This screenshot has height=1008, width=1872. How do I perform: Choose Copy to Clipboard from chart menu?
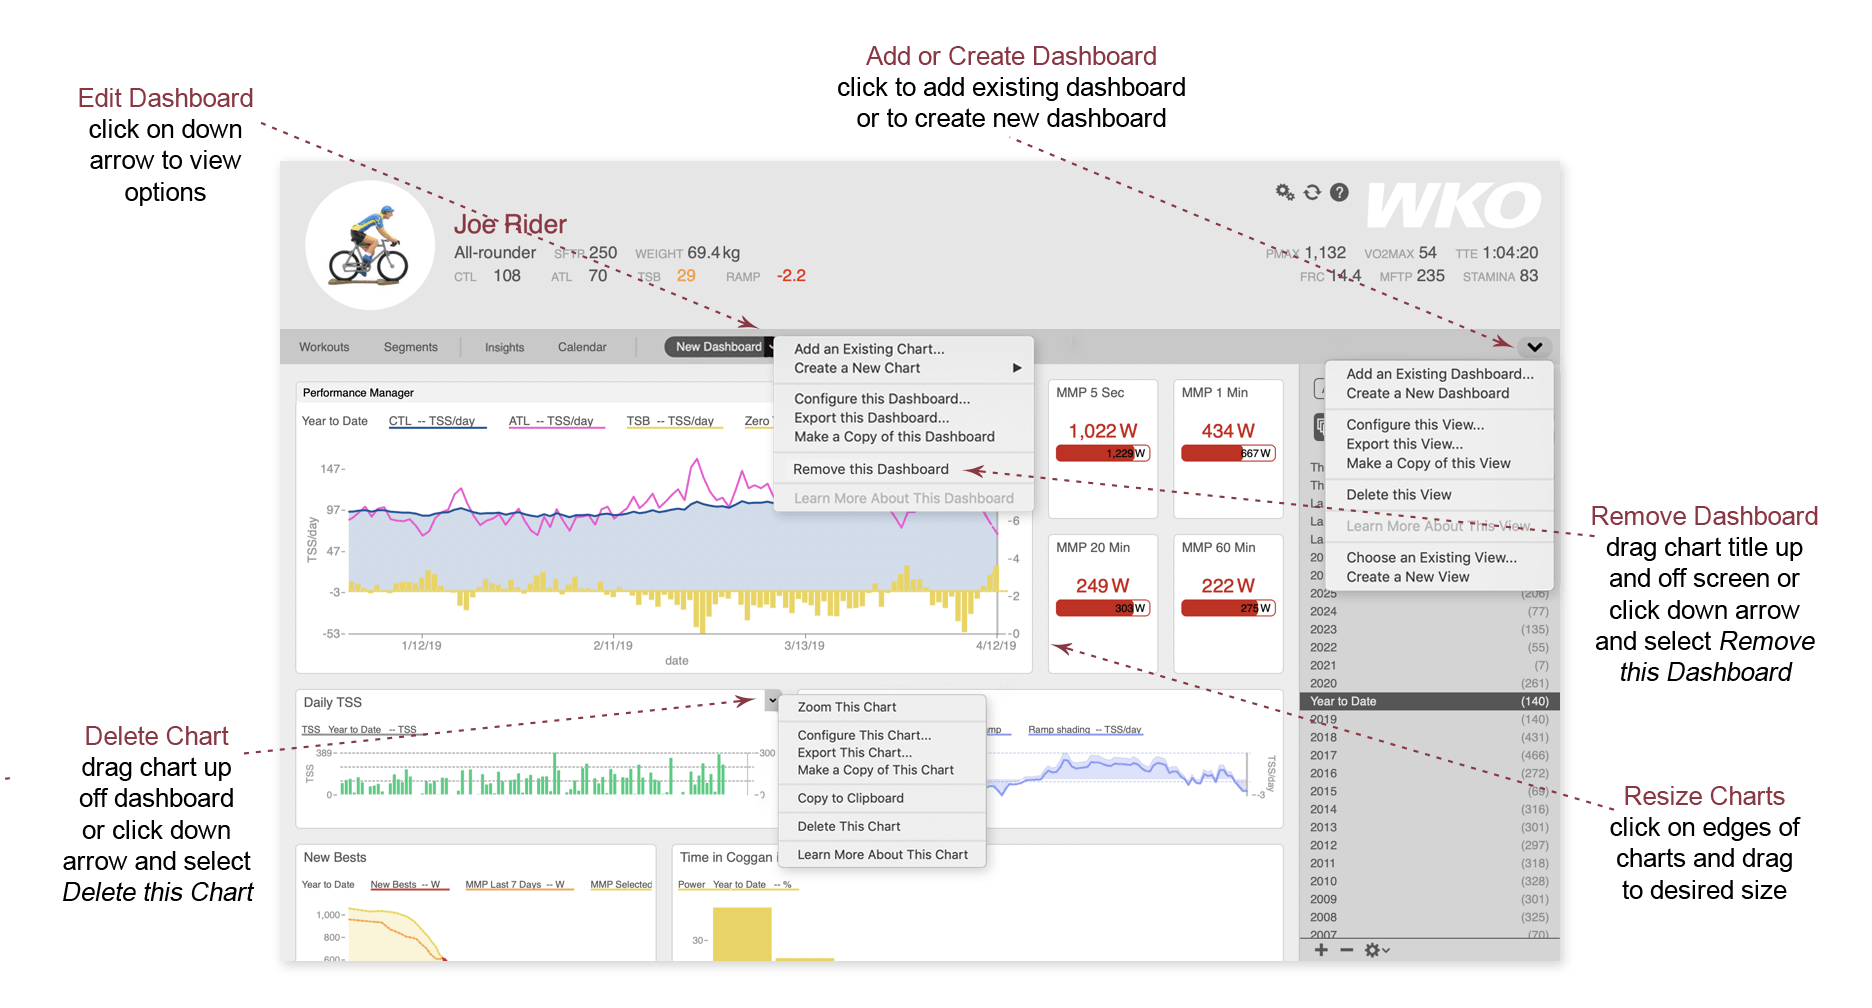pyautogui.click(x=851, y=798)
